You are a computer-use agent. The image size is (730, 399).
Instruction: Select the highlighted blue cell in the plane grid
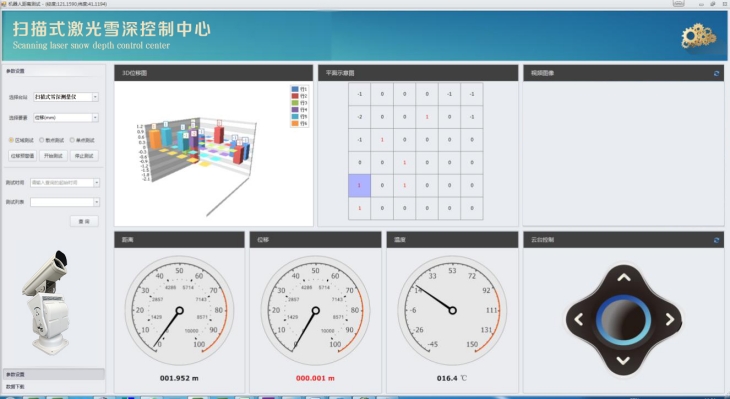pos(359,185)
